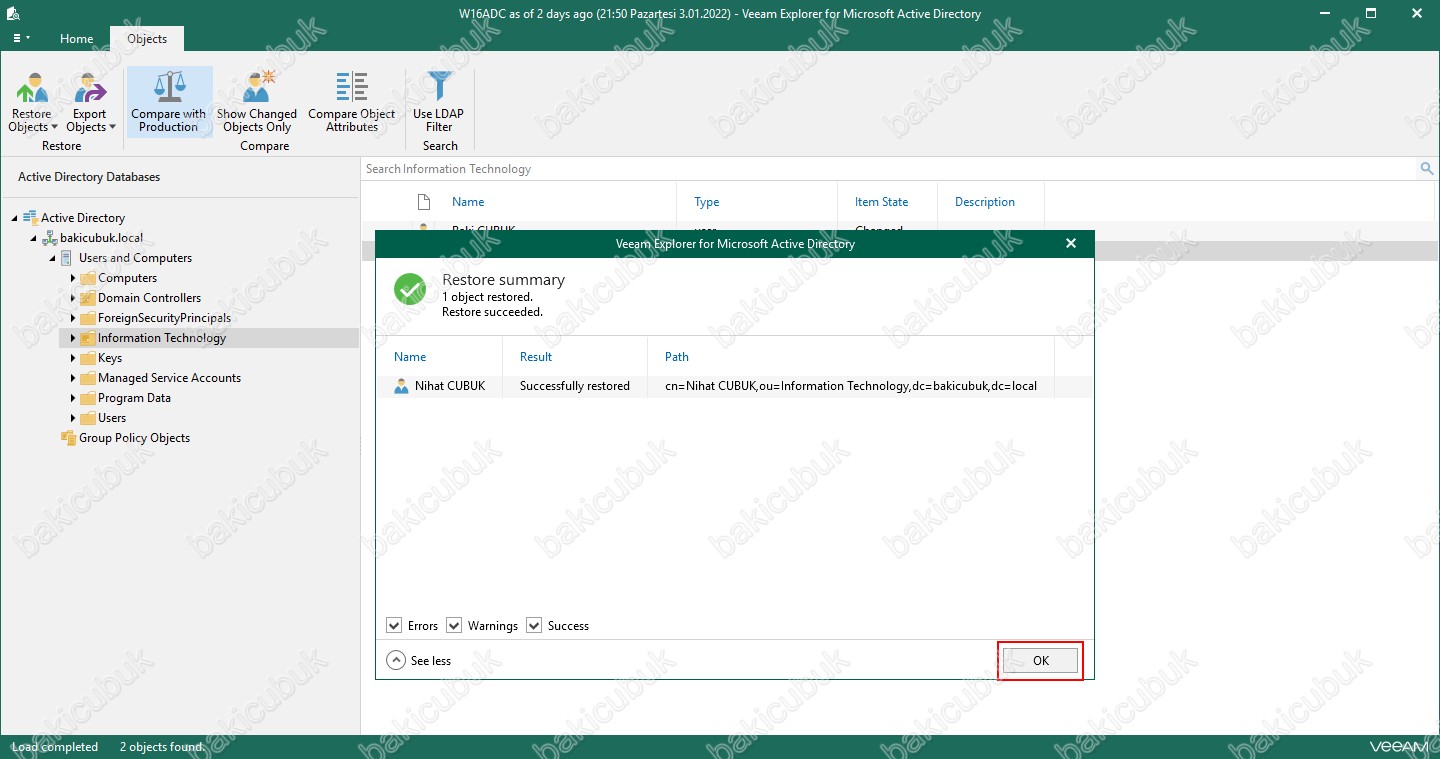Click the Search Information Technology field
The height and width of the screenshot is (759, 1440).
click(x=890, y=169)
